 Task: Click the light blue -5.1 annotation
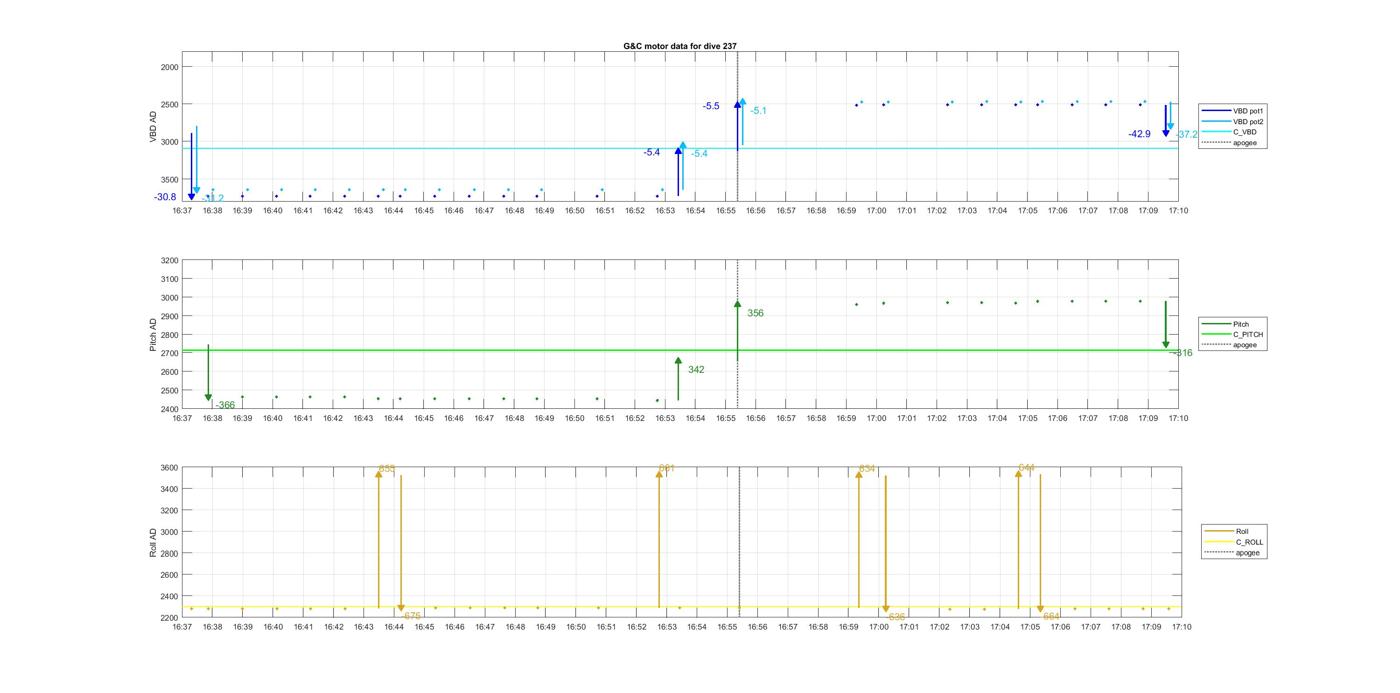click(759, 111)
